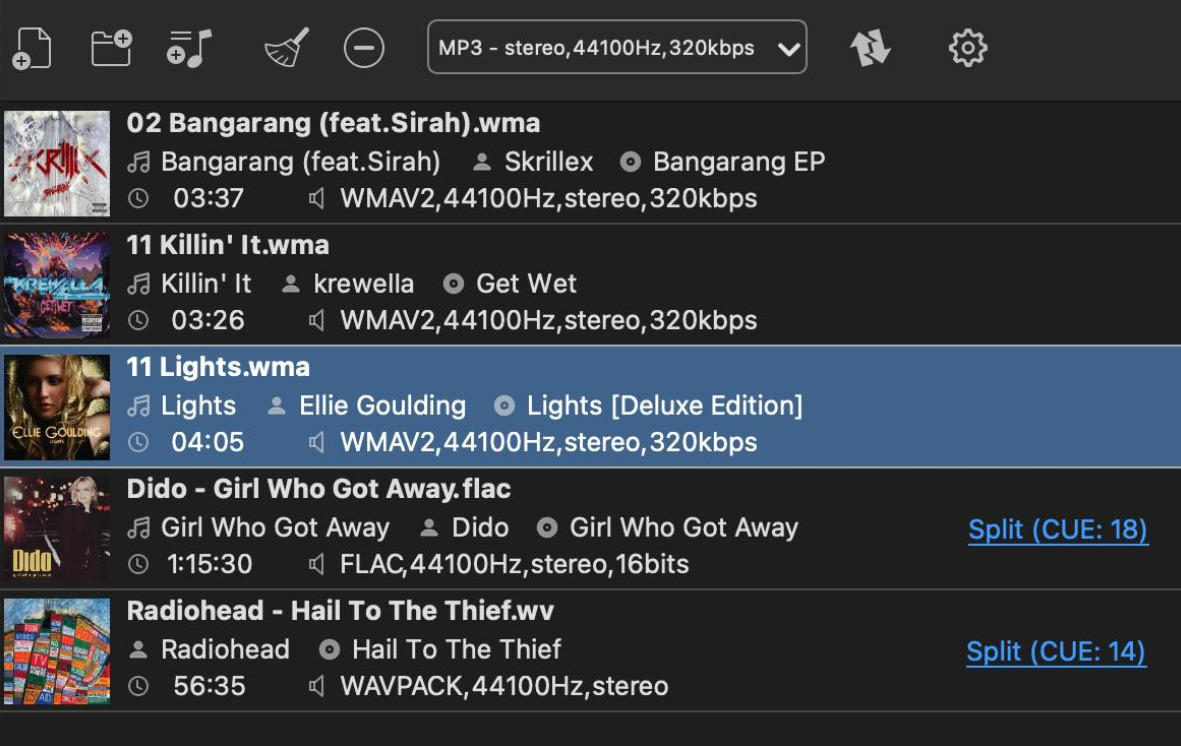Click the Split (CUE: 14) link

coord(1056,651)
